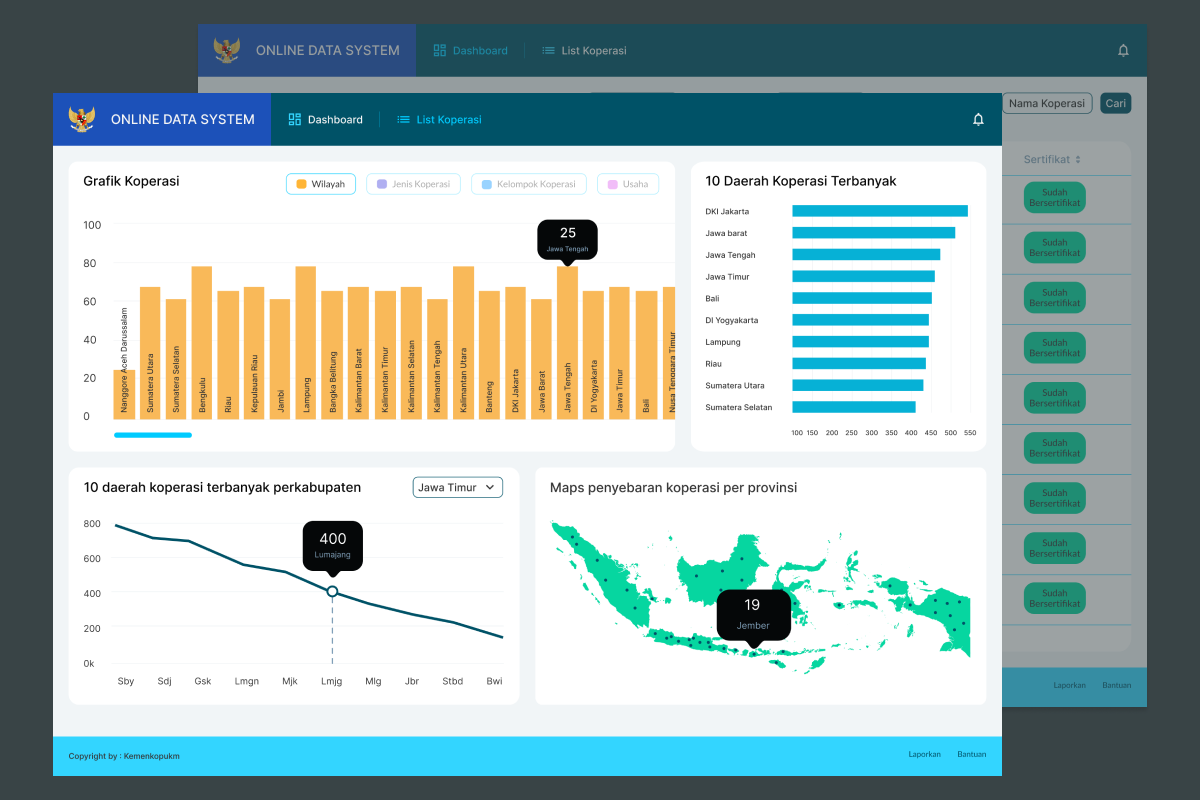Enable the Kelompok Koperasi chart filter
The width and height of the screenshot is (1200, 800).
pos(528,184)
